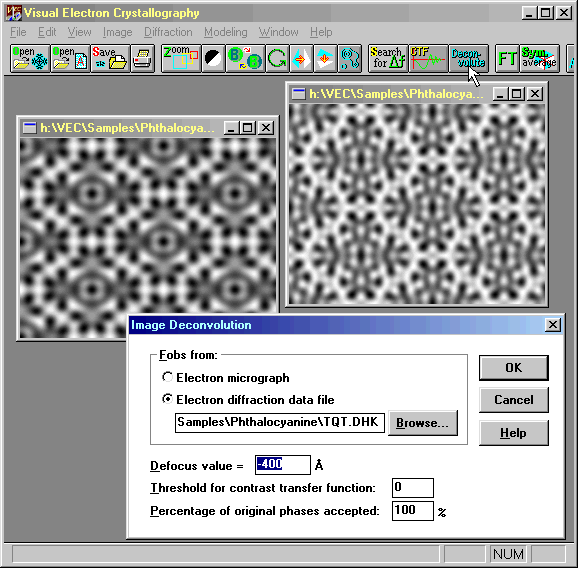Image resolution: width=578 pixels, height=568 pixels.
Task: Click the Sym. average toolbar icon
Action: coord(539,59)
